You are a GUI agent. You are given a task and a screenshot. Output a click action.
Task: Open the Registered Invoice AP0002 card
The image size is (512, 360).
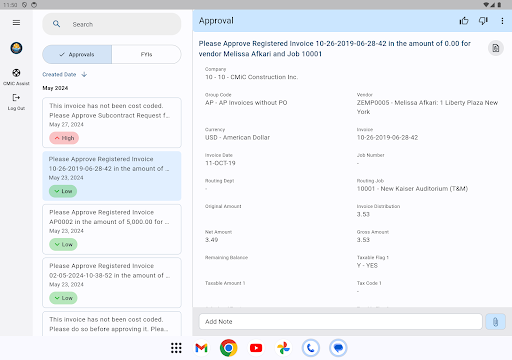click(112, 229)
